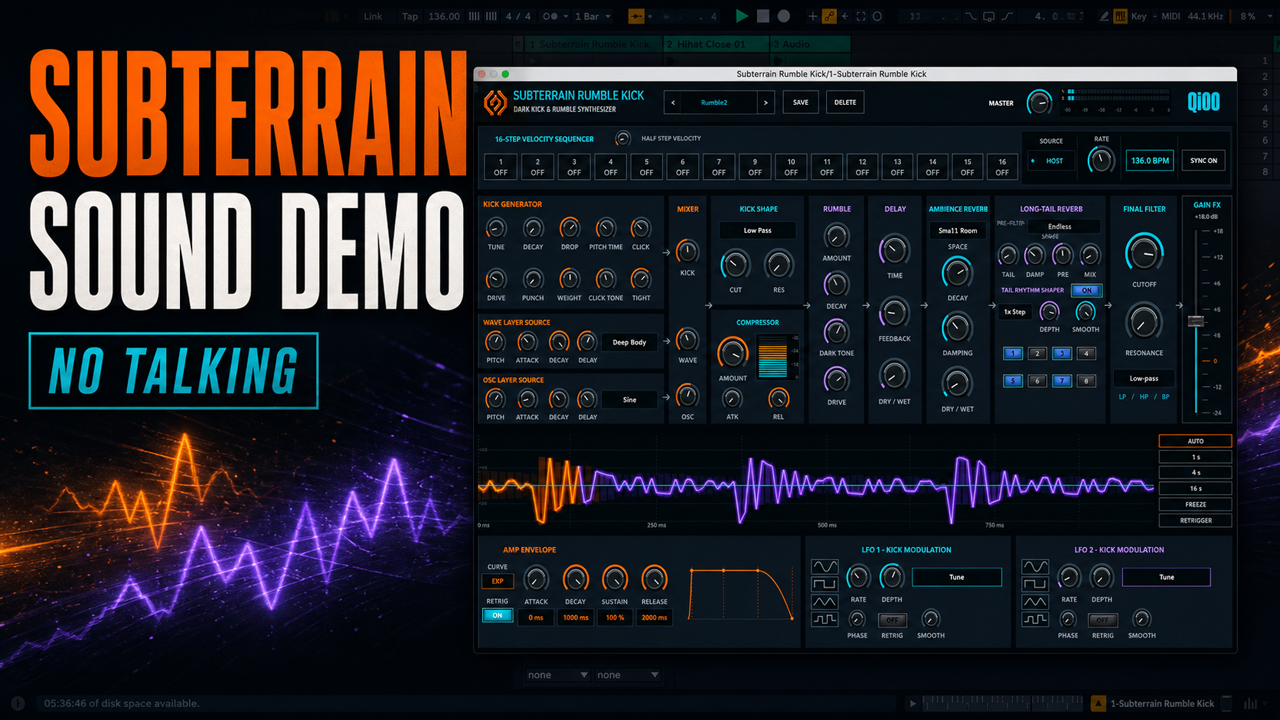Open the 1x Step rate dropdown

[1015, 312]
